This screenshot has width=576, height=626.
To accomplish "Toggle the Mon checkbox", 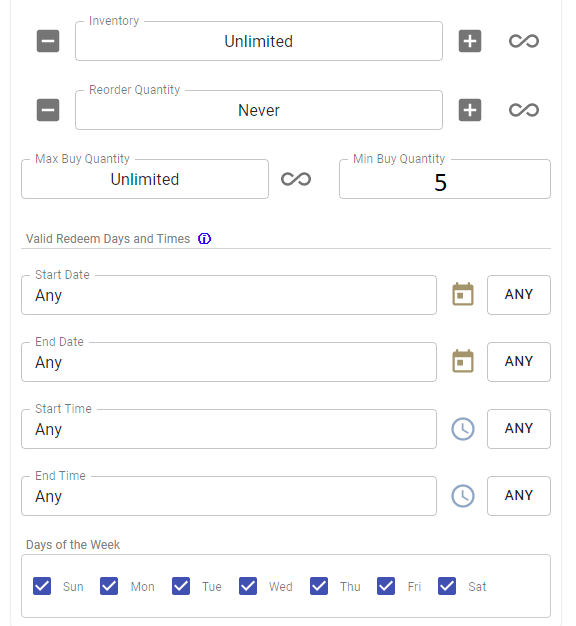I will tap(109, 586).
